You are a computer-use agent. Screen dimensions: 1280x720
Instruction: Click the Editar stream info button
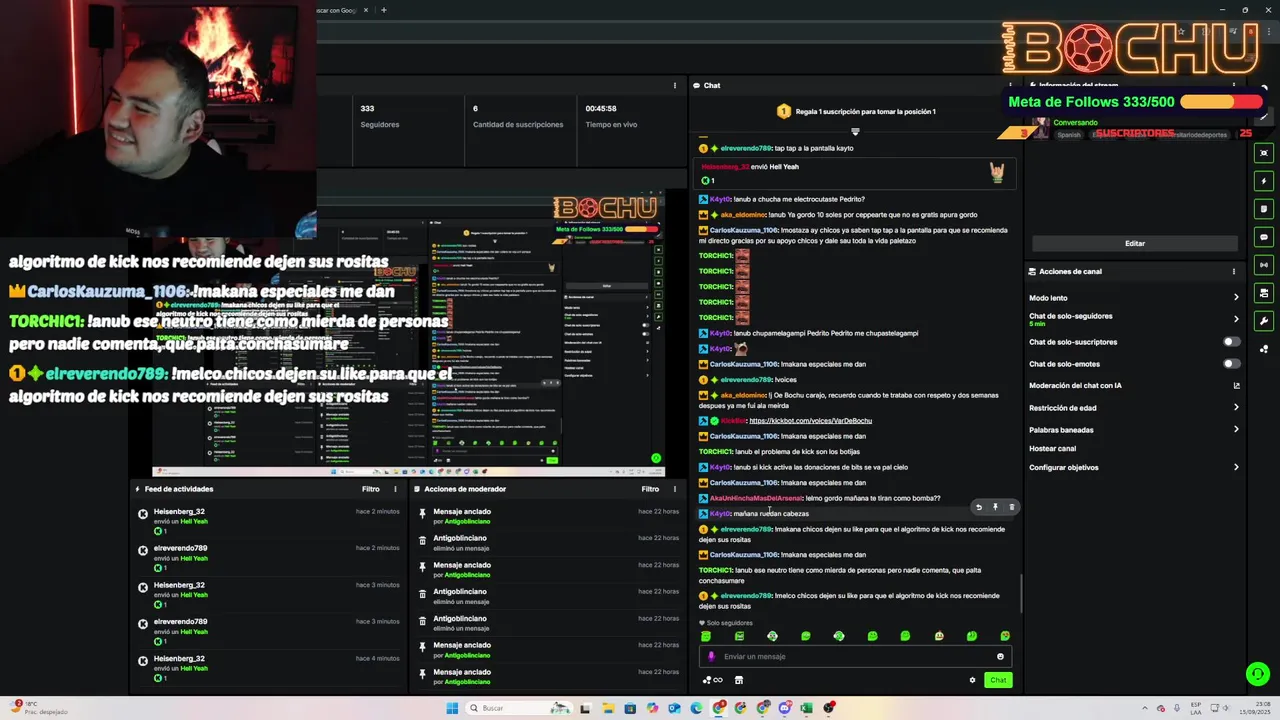click(x=1135, y=243)
